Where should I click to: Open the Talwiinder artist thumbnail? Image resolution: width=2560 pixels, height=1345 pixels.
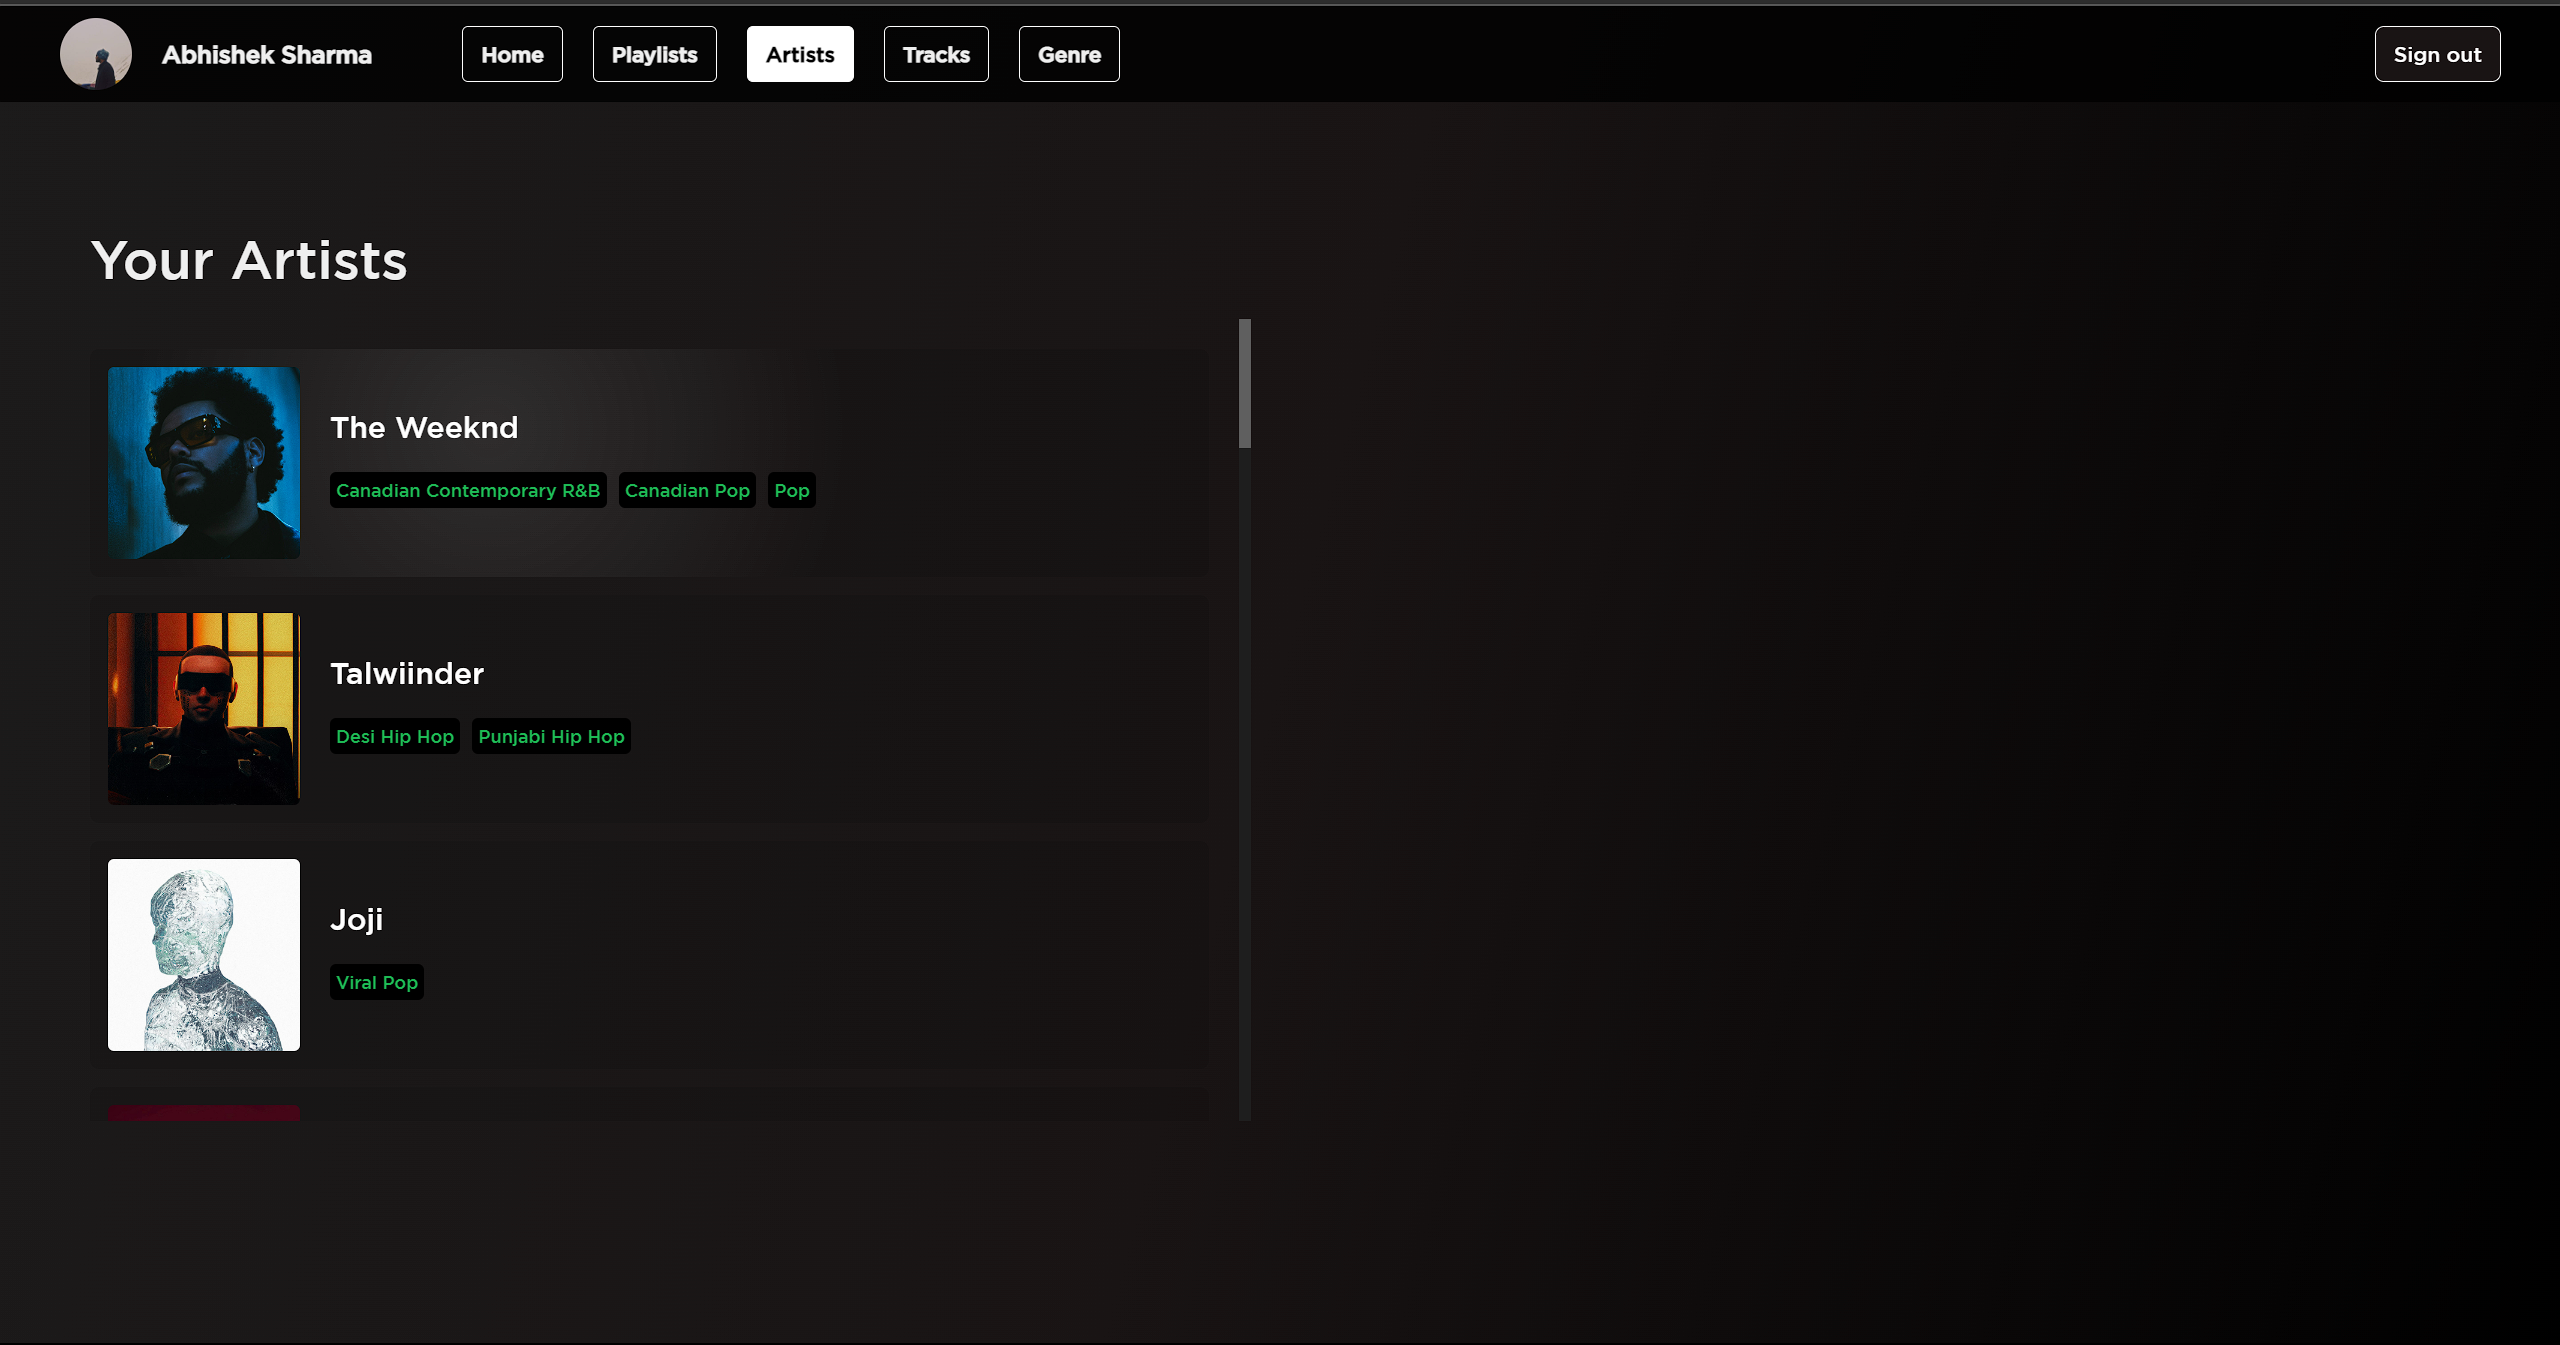coord(204,709)
